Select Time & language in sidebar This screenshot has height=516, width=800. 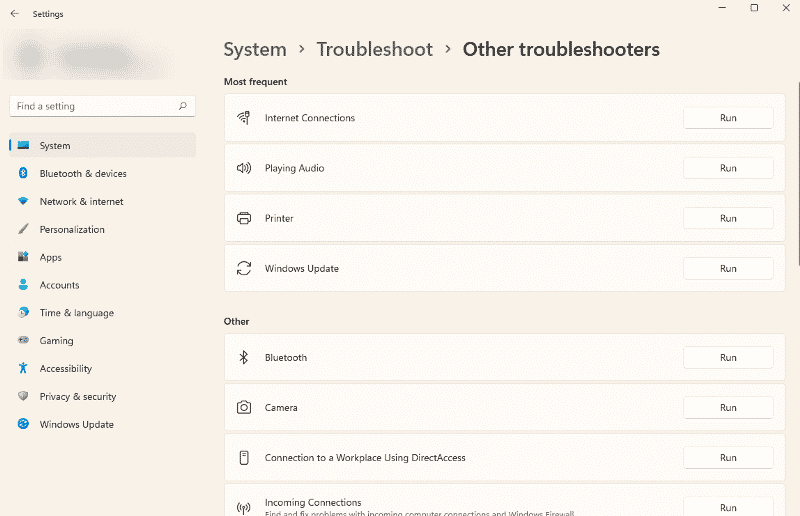76,313
